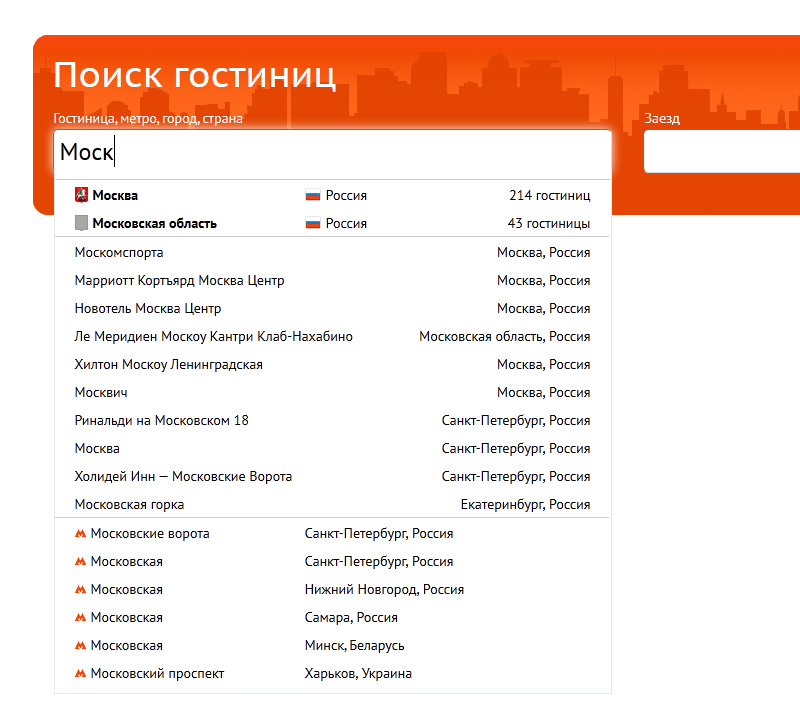Click metro icon beside Московский проспект
The image size is (800, 721).
(81, 674)
